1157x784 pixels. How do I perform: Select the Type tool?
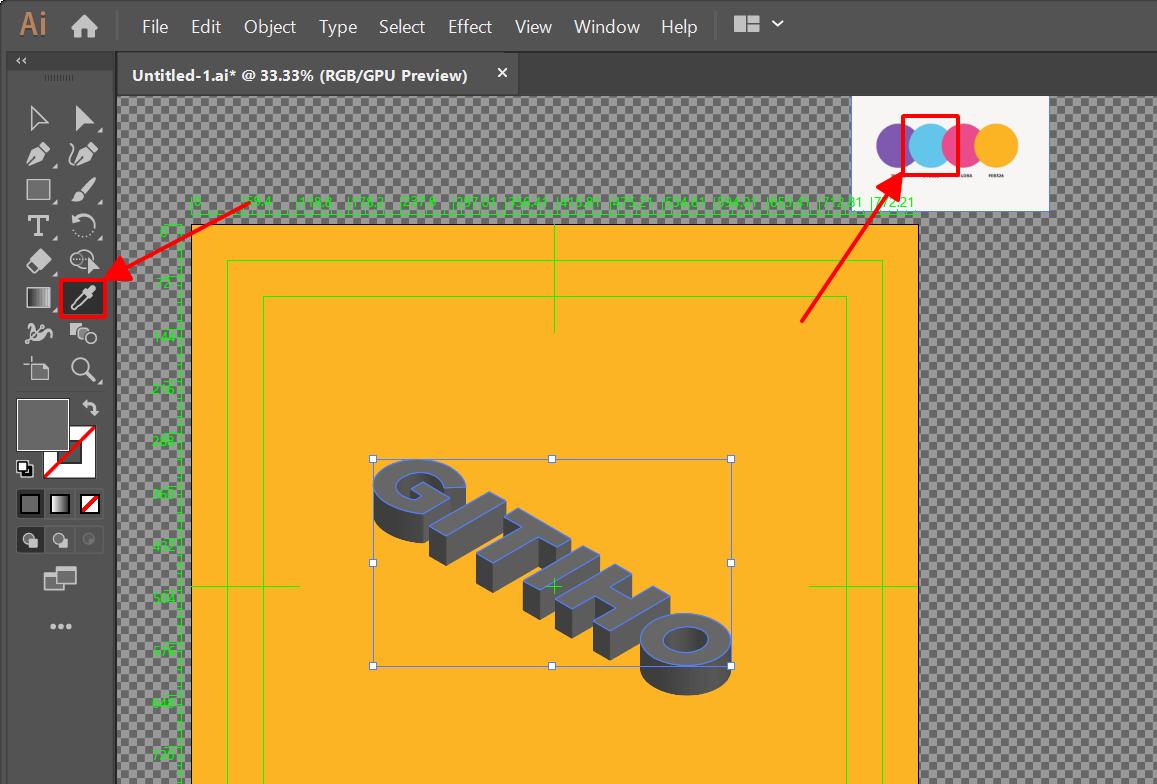tap(38, 225)
